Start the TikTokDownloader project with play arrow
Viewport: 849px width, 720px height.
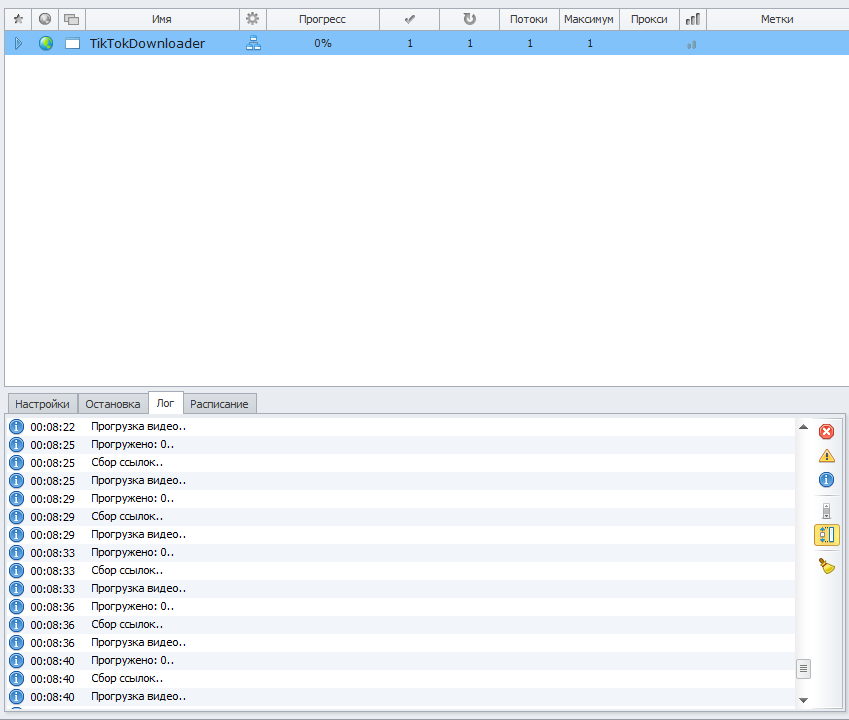pyautogui.click(x=18, y=43)
